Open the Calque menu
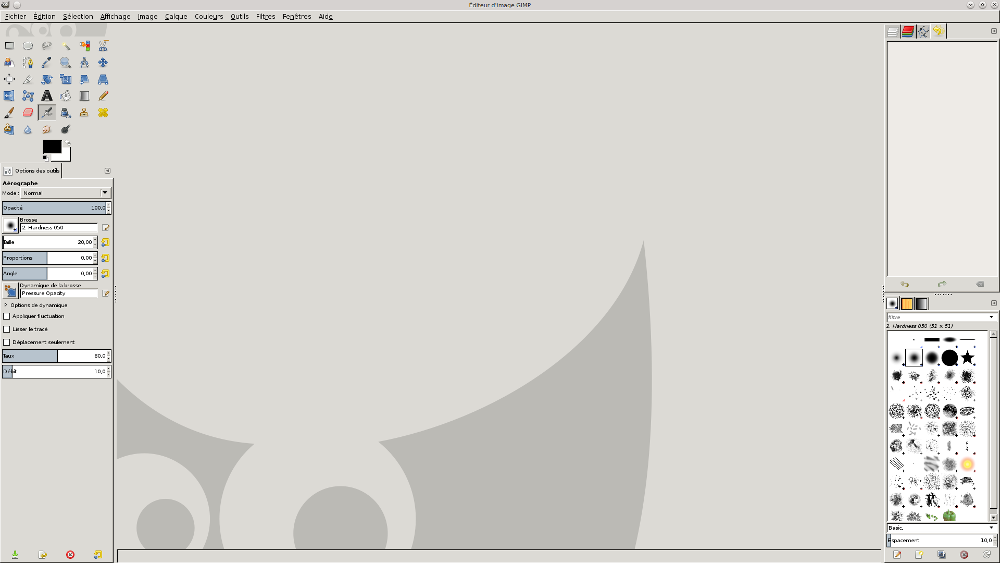This screenshot has width=1000, height=563. (175, 17)
